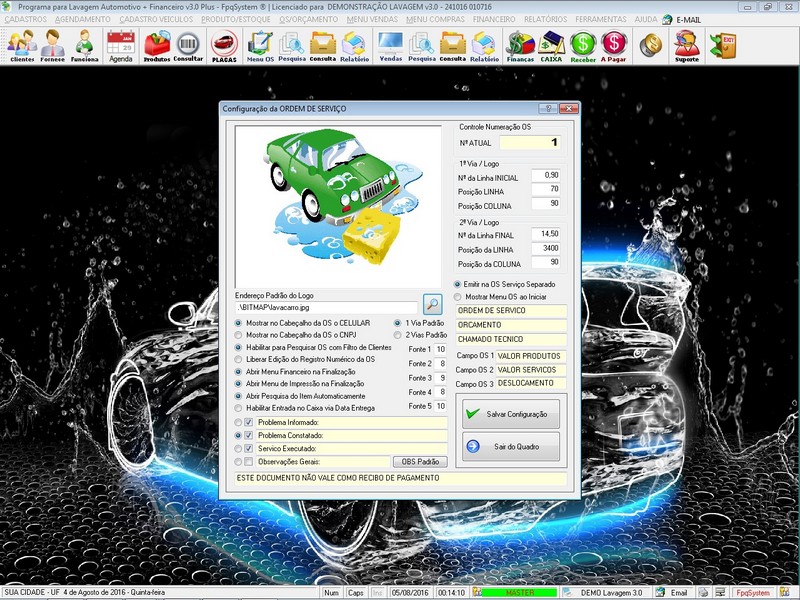This screenshot has width=800, height=600.
Task: Click the magnifier logo browse button
Action: point(432,304)
